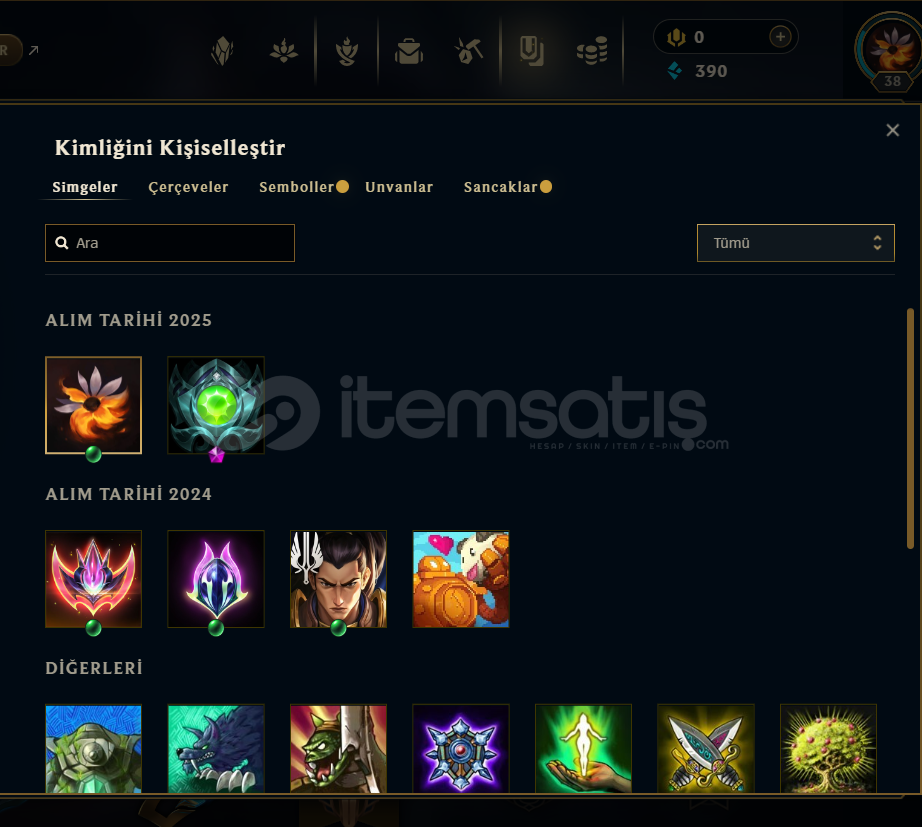
Task: Choose the pixel Blitzcrank and Poro icon
Action: [x=461, y=579]
